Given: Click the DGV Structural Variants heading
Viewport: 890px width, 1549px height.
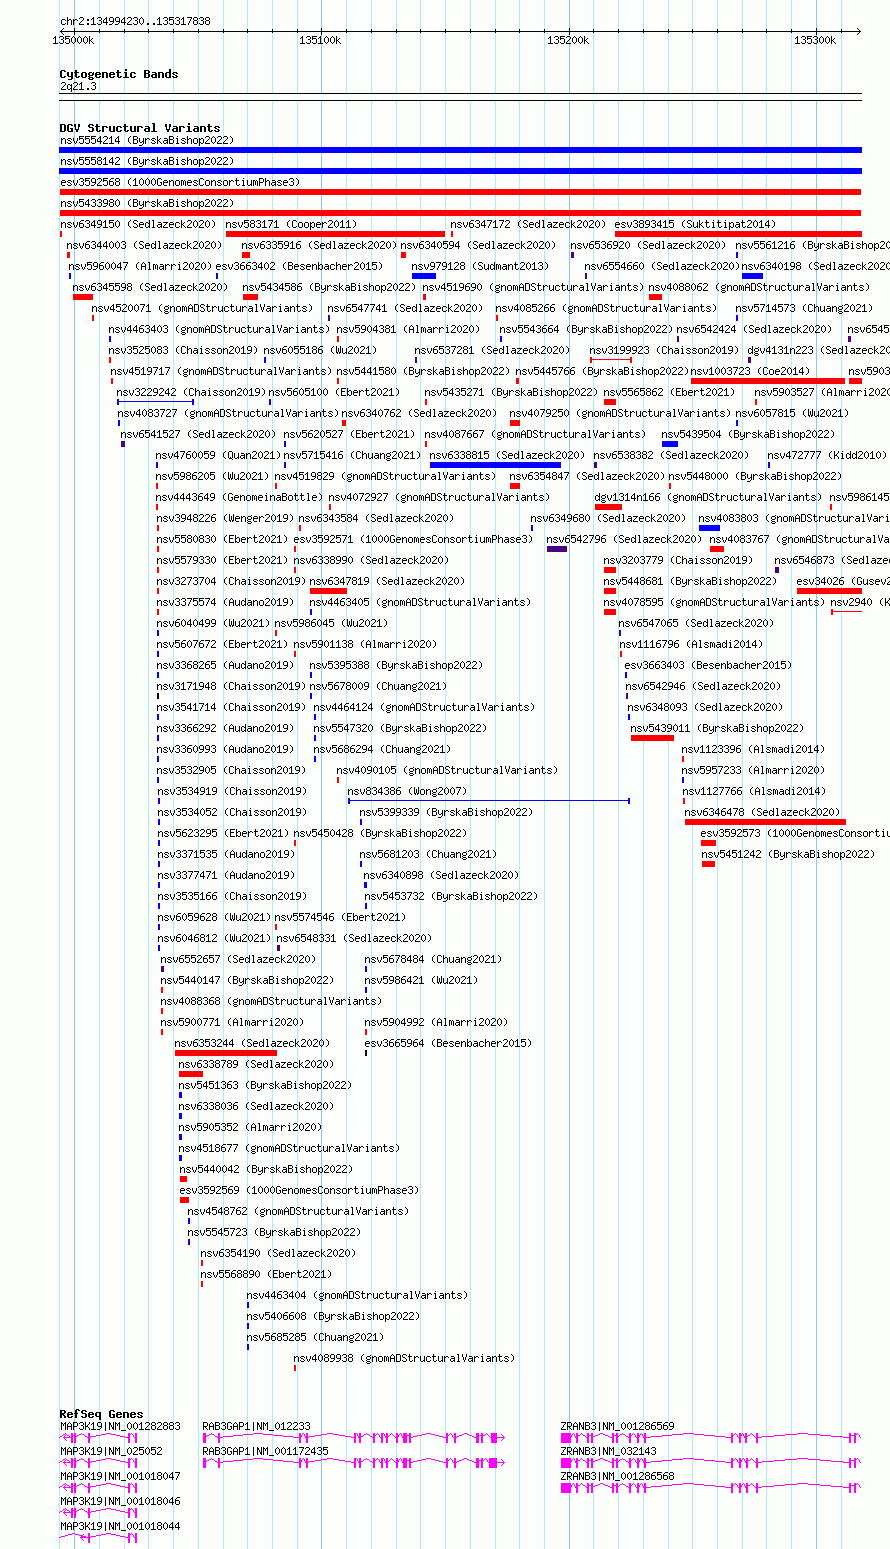Looking at the screenshot, I should 139,128.
